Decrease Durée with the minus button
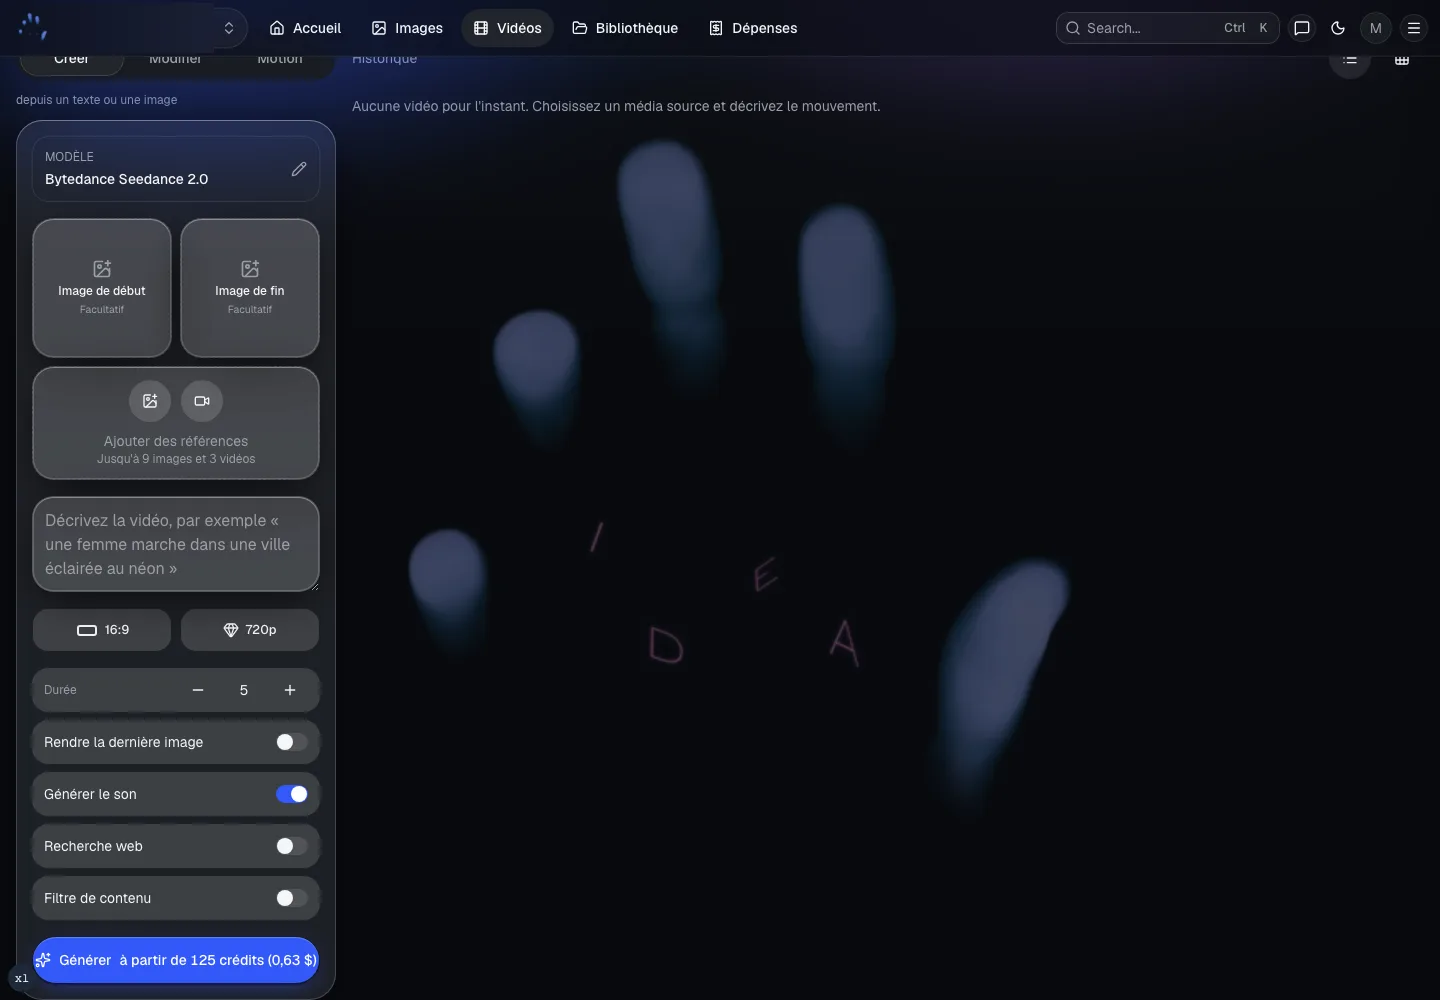 coord(198,690)
